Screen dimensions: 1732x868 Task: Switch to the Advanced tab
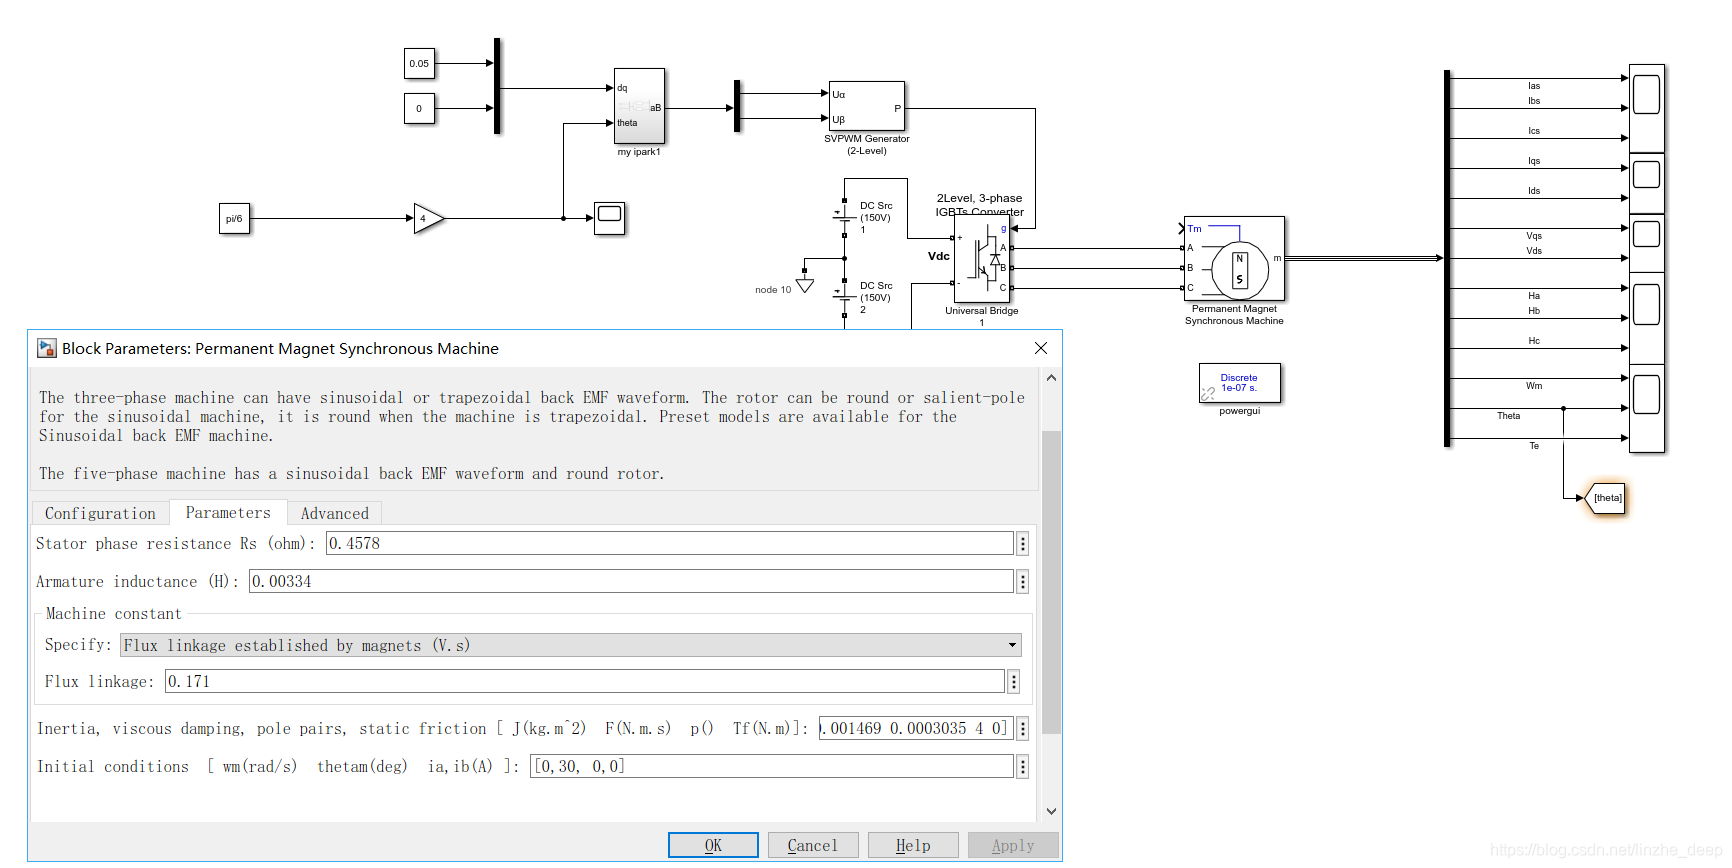coord(335,513)
